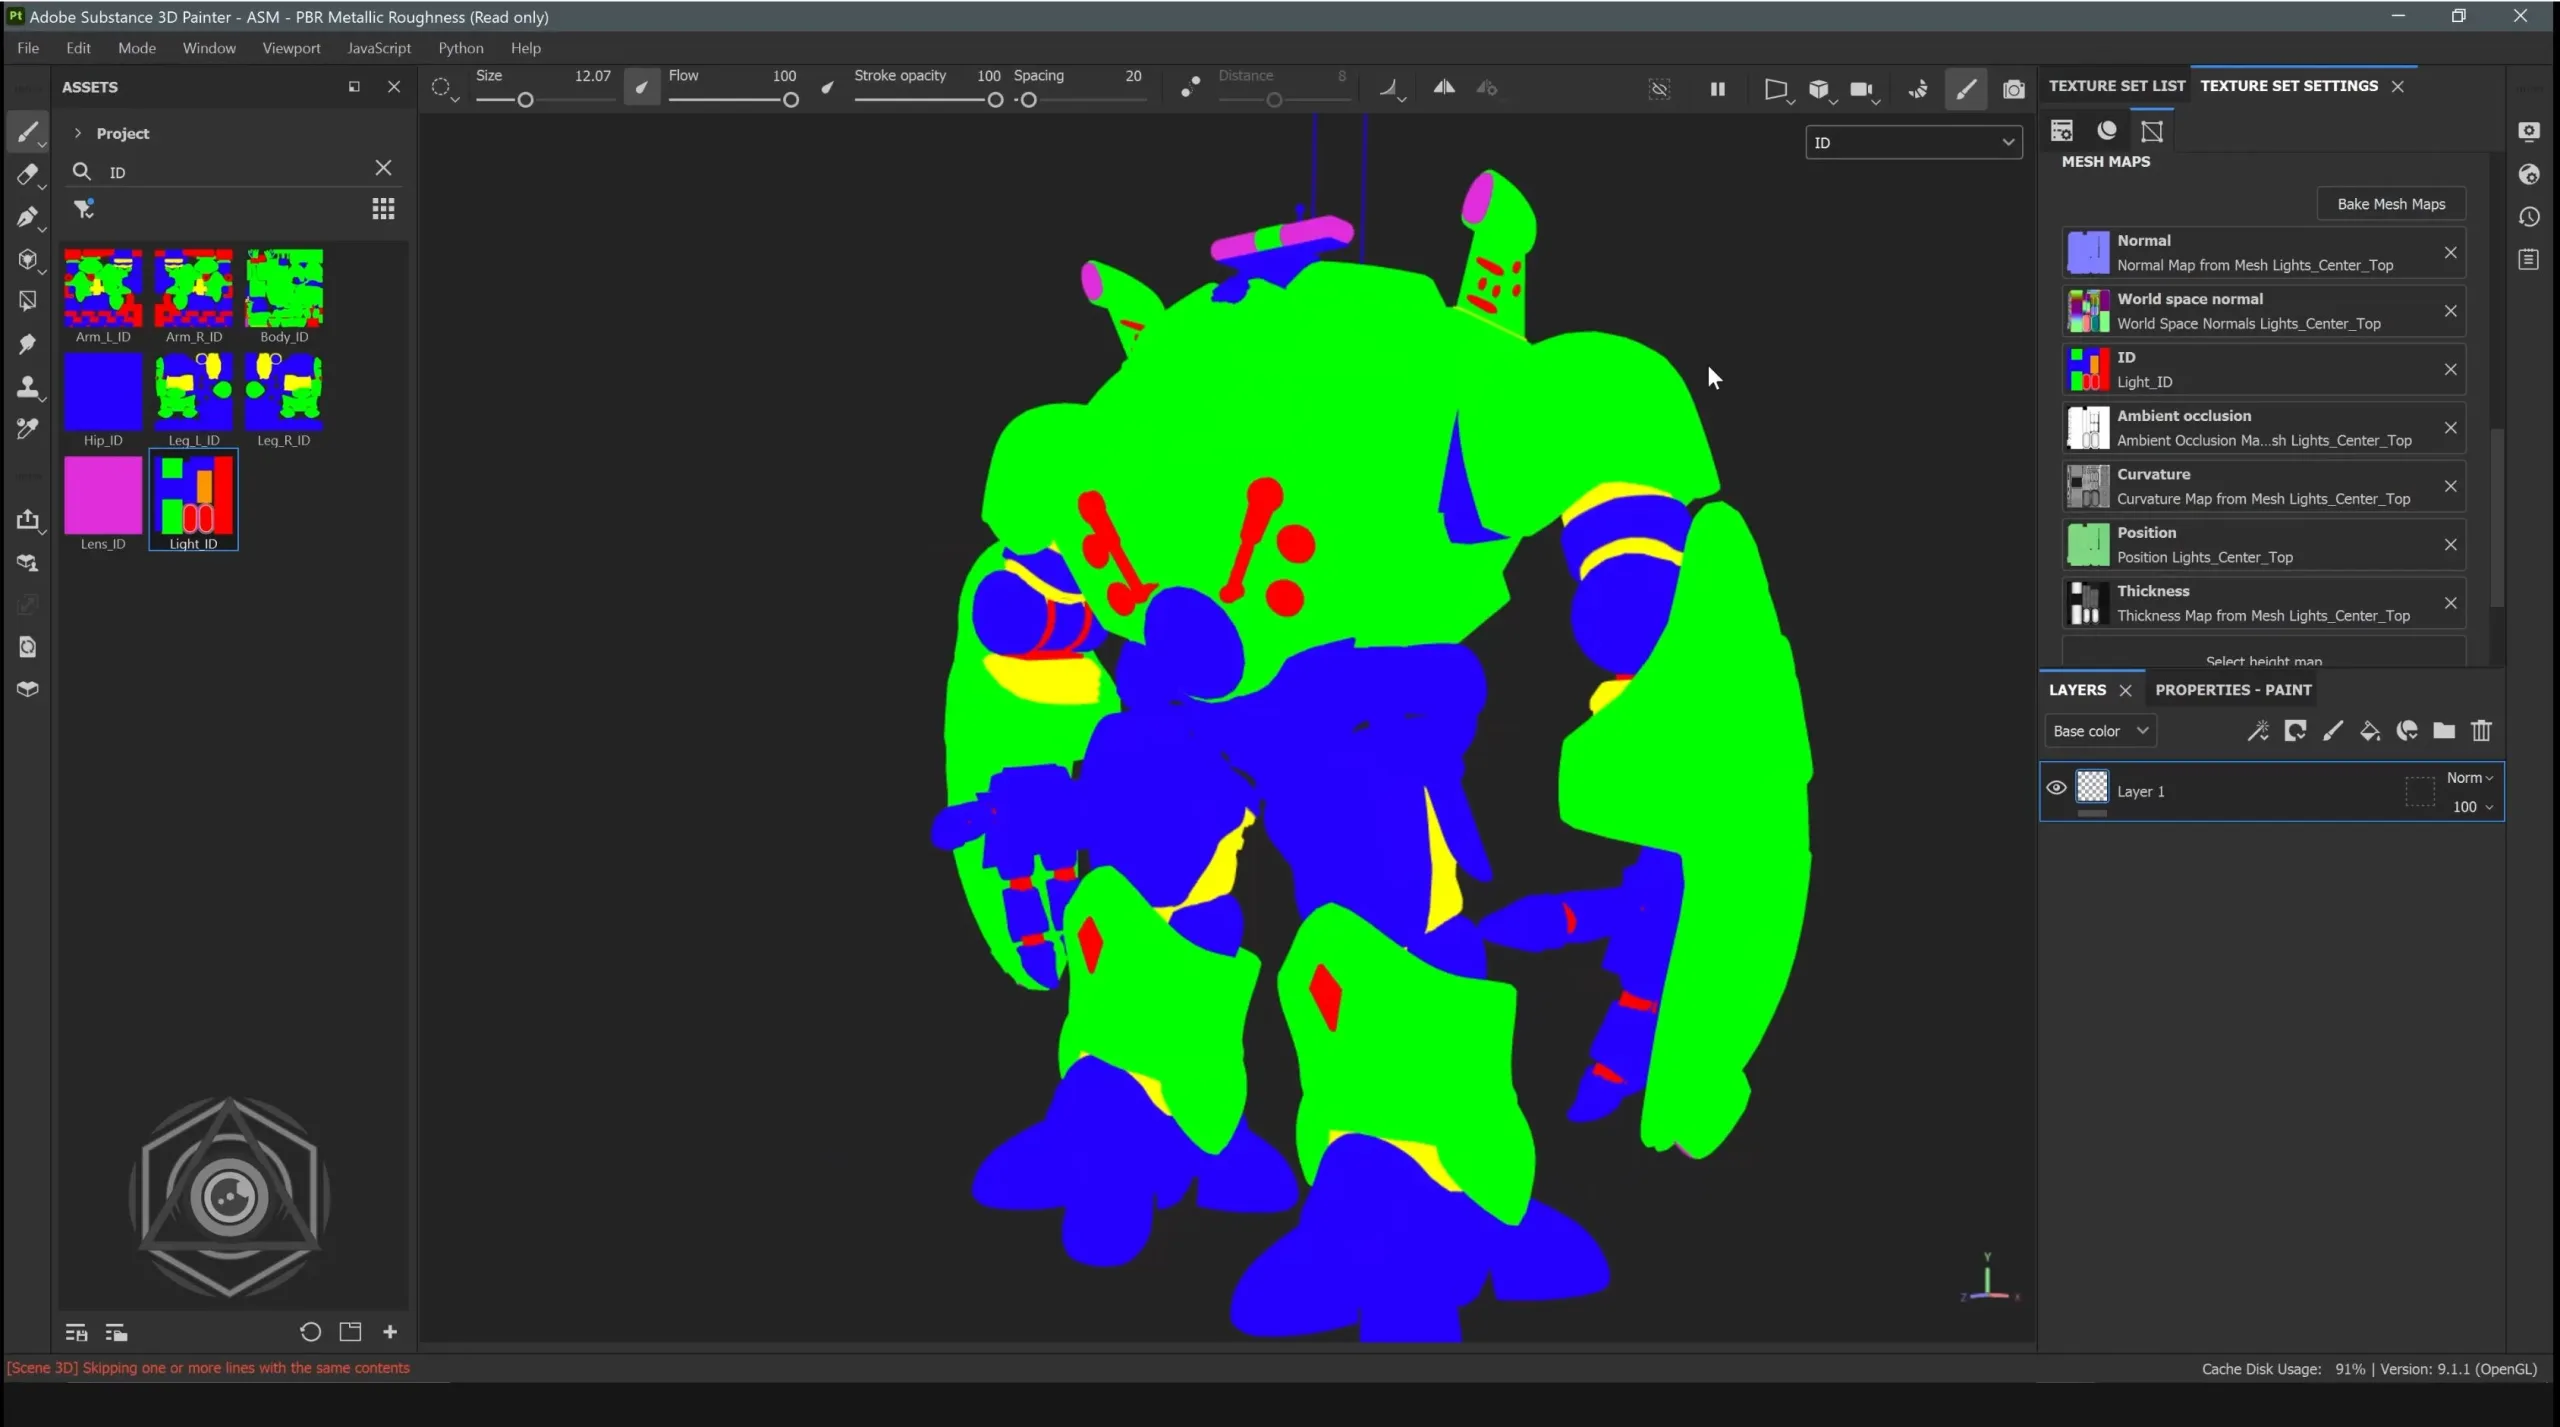
Task: Expand the Project assets tree
Action: [x=78, y=132]
